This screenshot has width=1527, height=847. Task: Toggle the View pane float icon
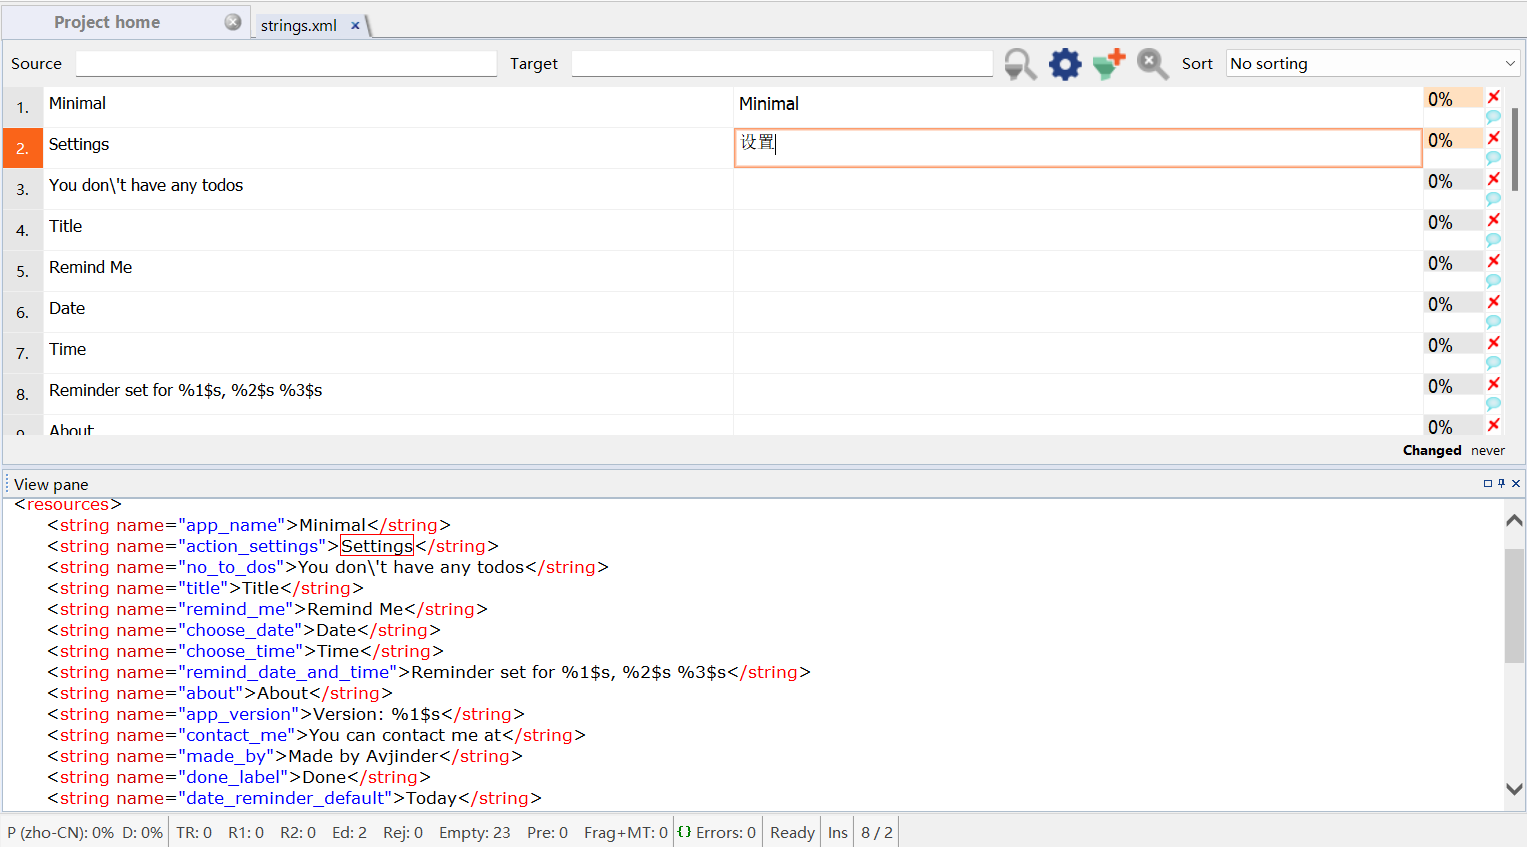(1488, 483)
